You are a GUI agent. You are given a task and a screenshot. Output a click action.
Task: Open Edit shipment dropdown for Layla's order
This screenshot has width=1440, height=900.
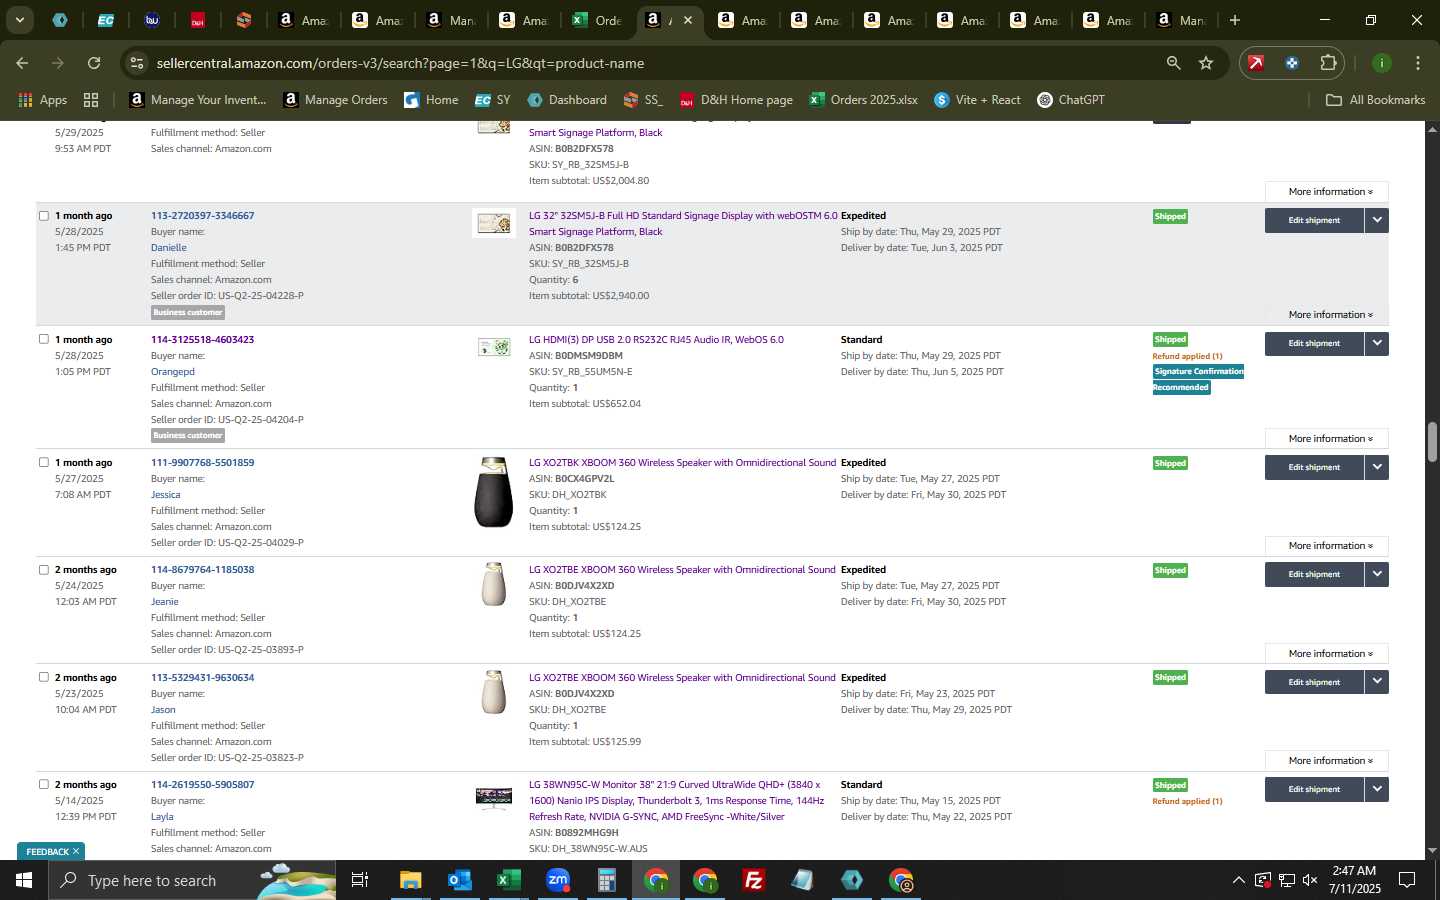(x=1377, y=789)
